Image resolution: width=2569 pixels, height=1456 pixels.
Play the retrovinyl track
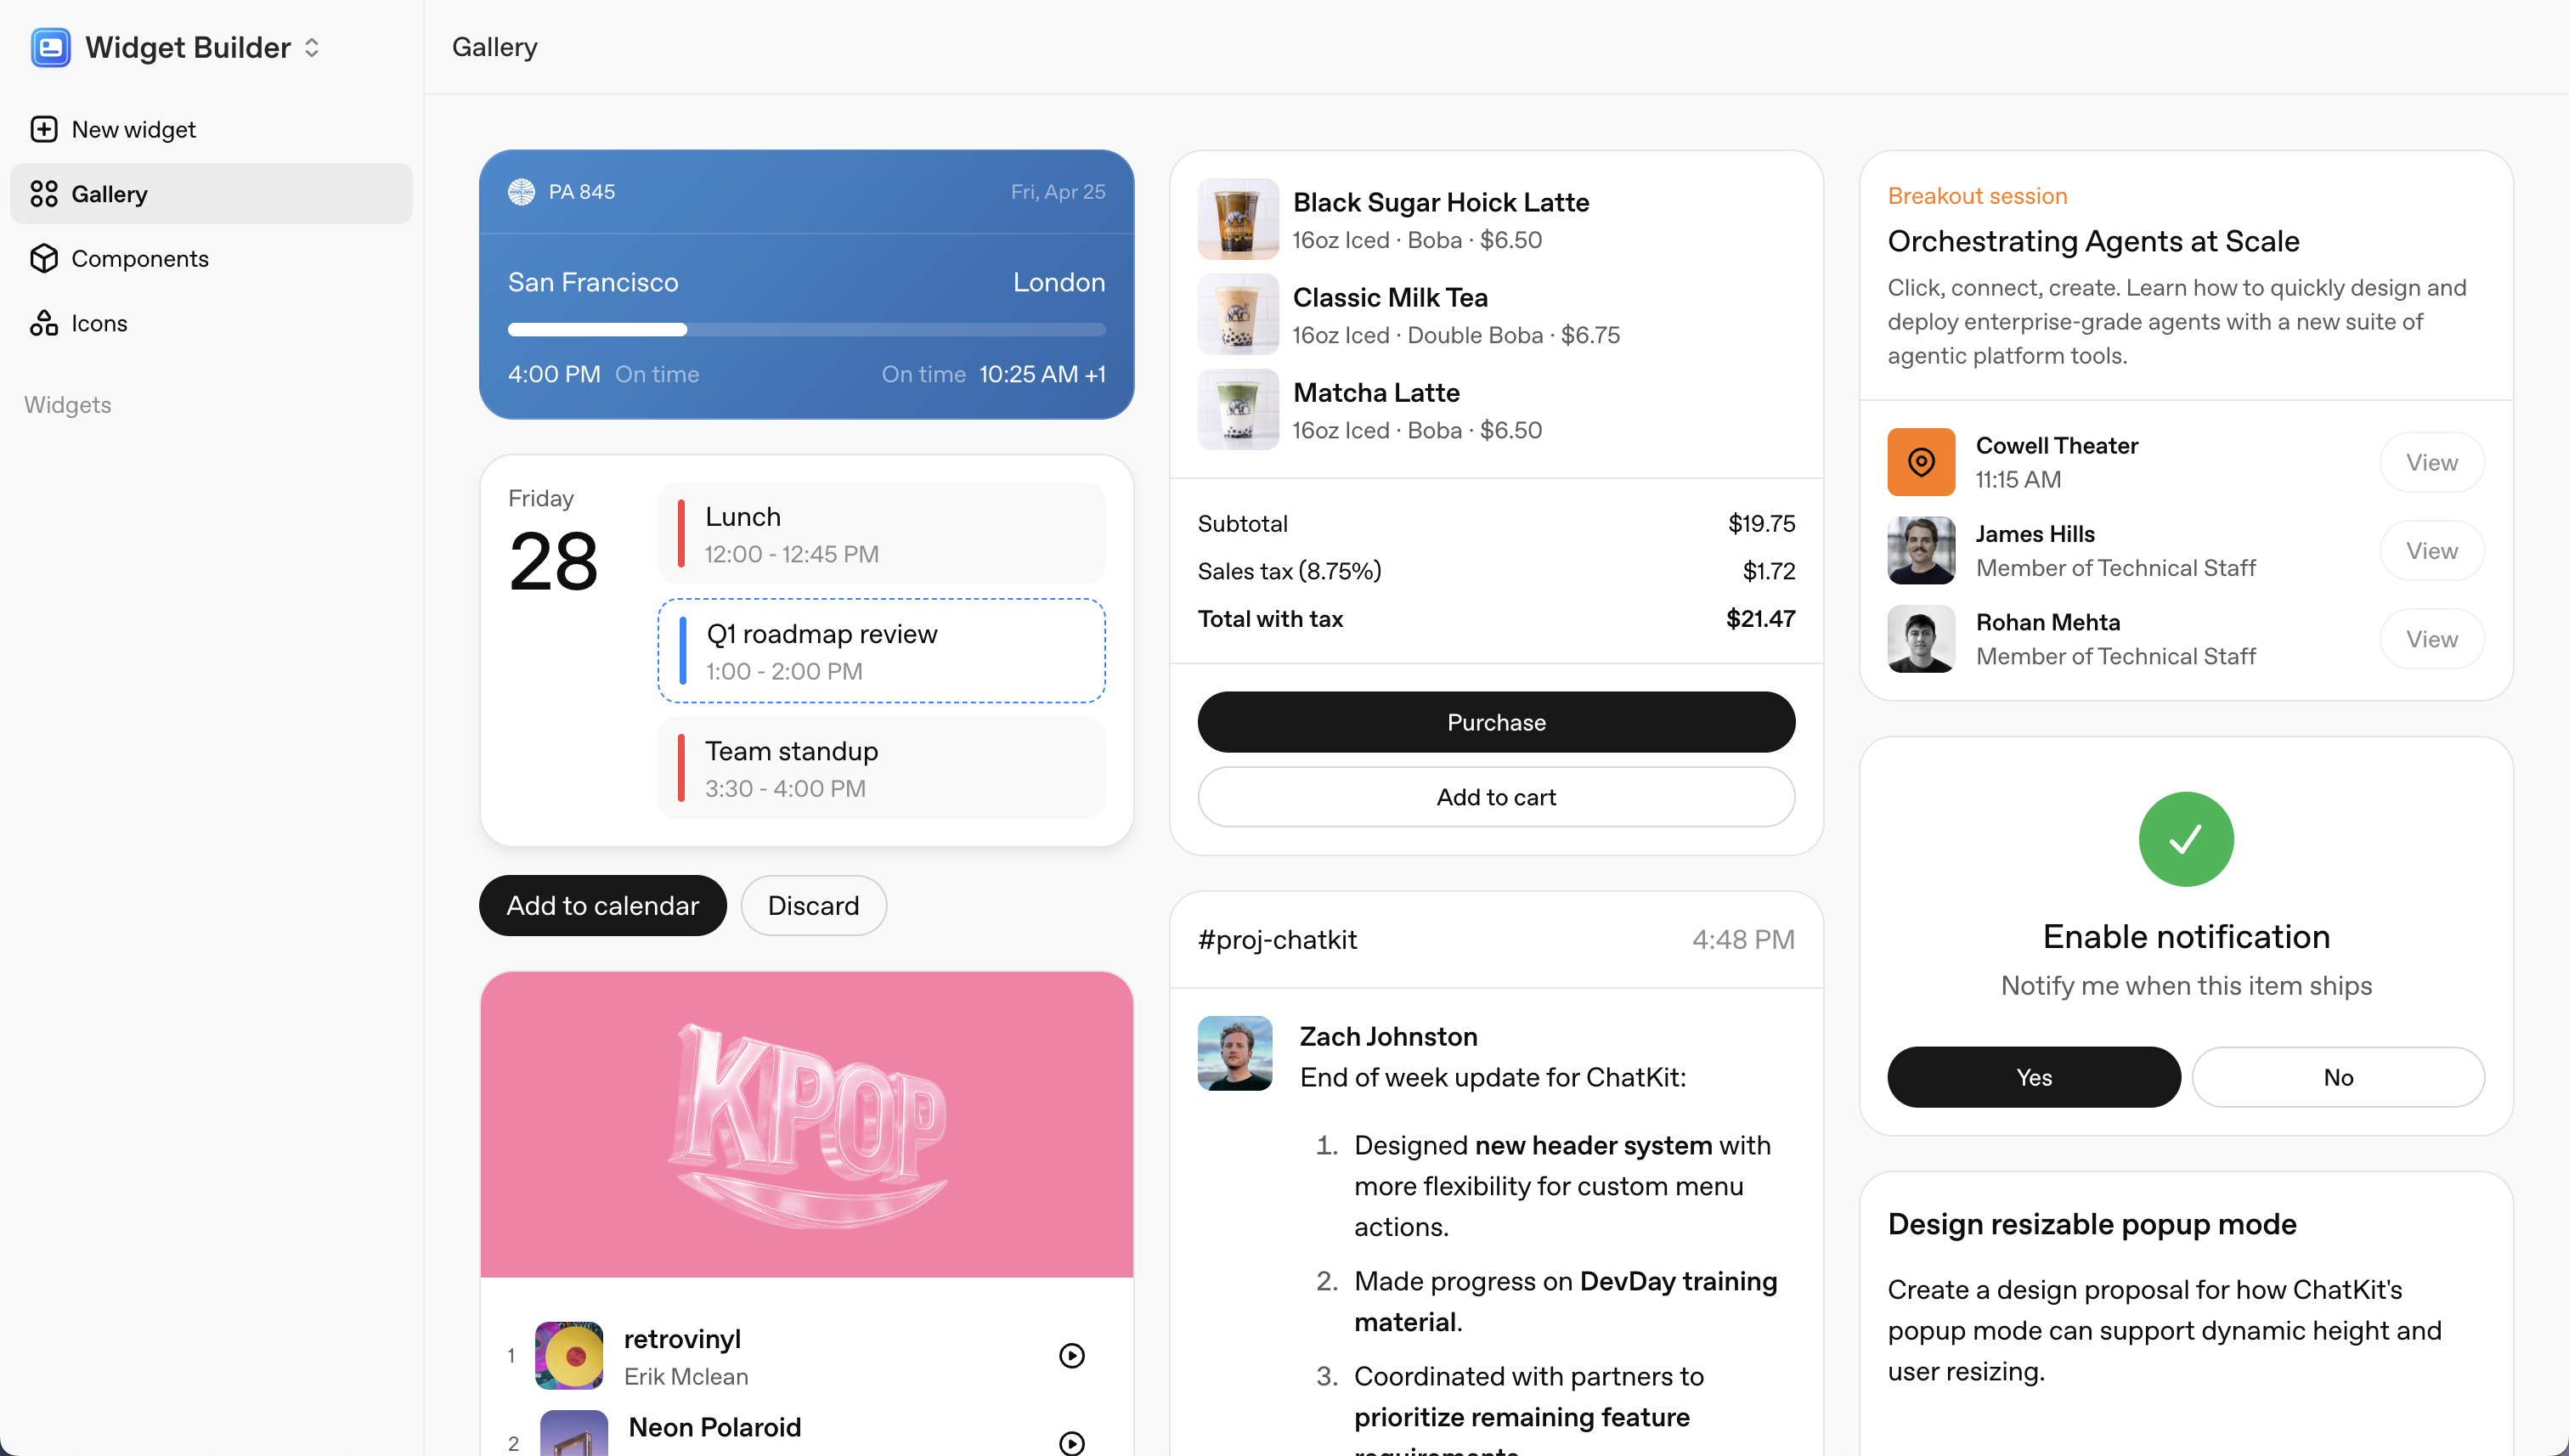tap(1071, 1354)
